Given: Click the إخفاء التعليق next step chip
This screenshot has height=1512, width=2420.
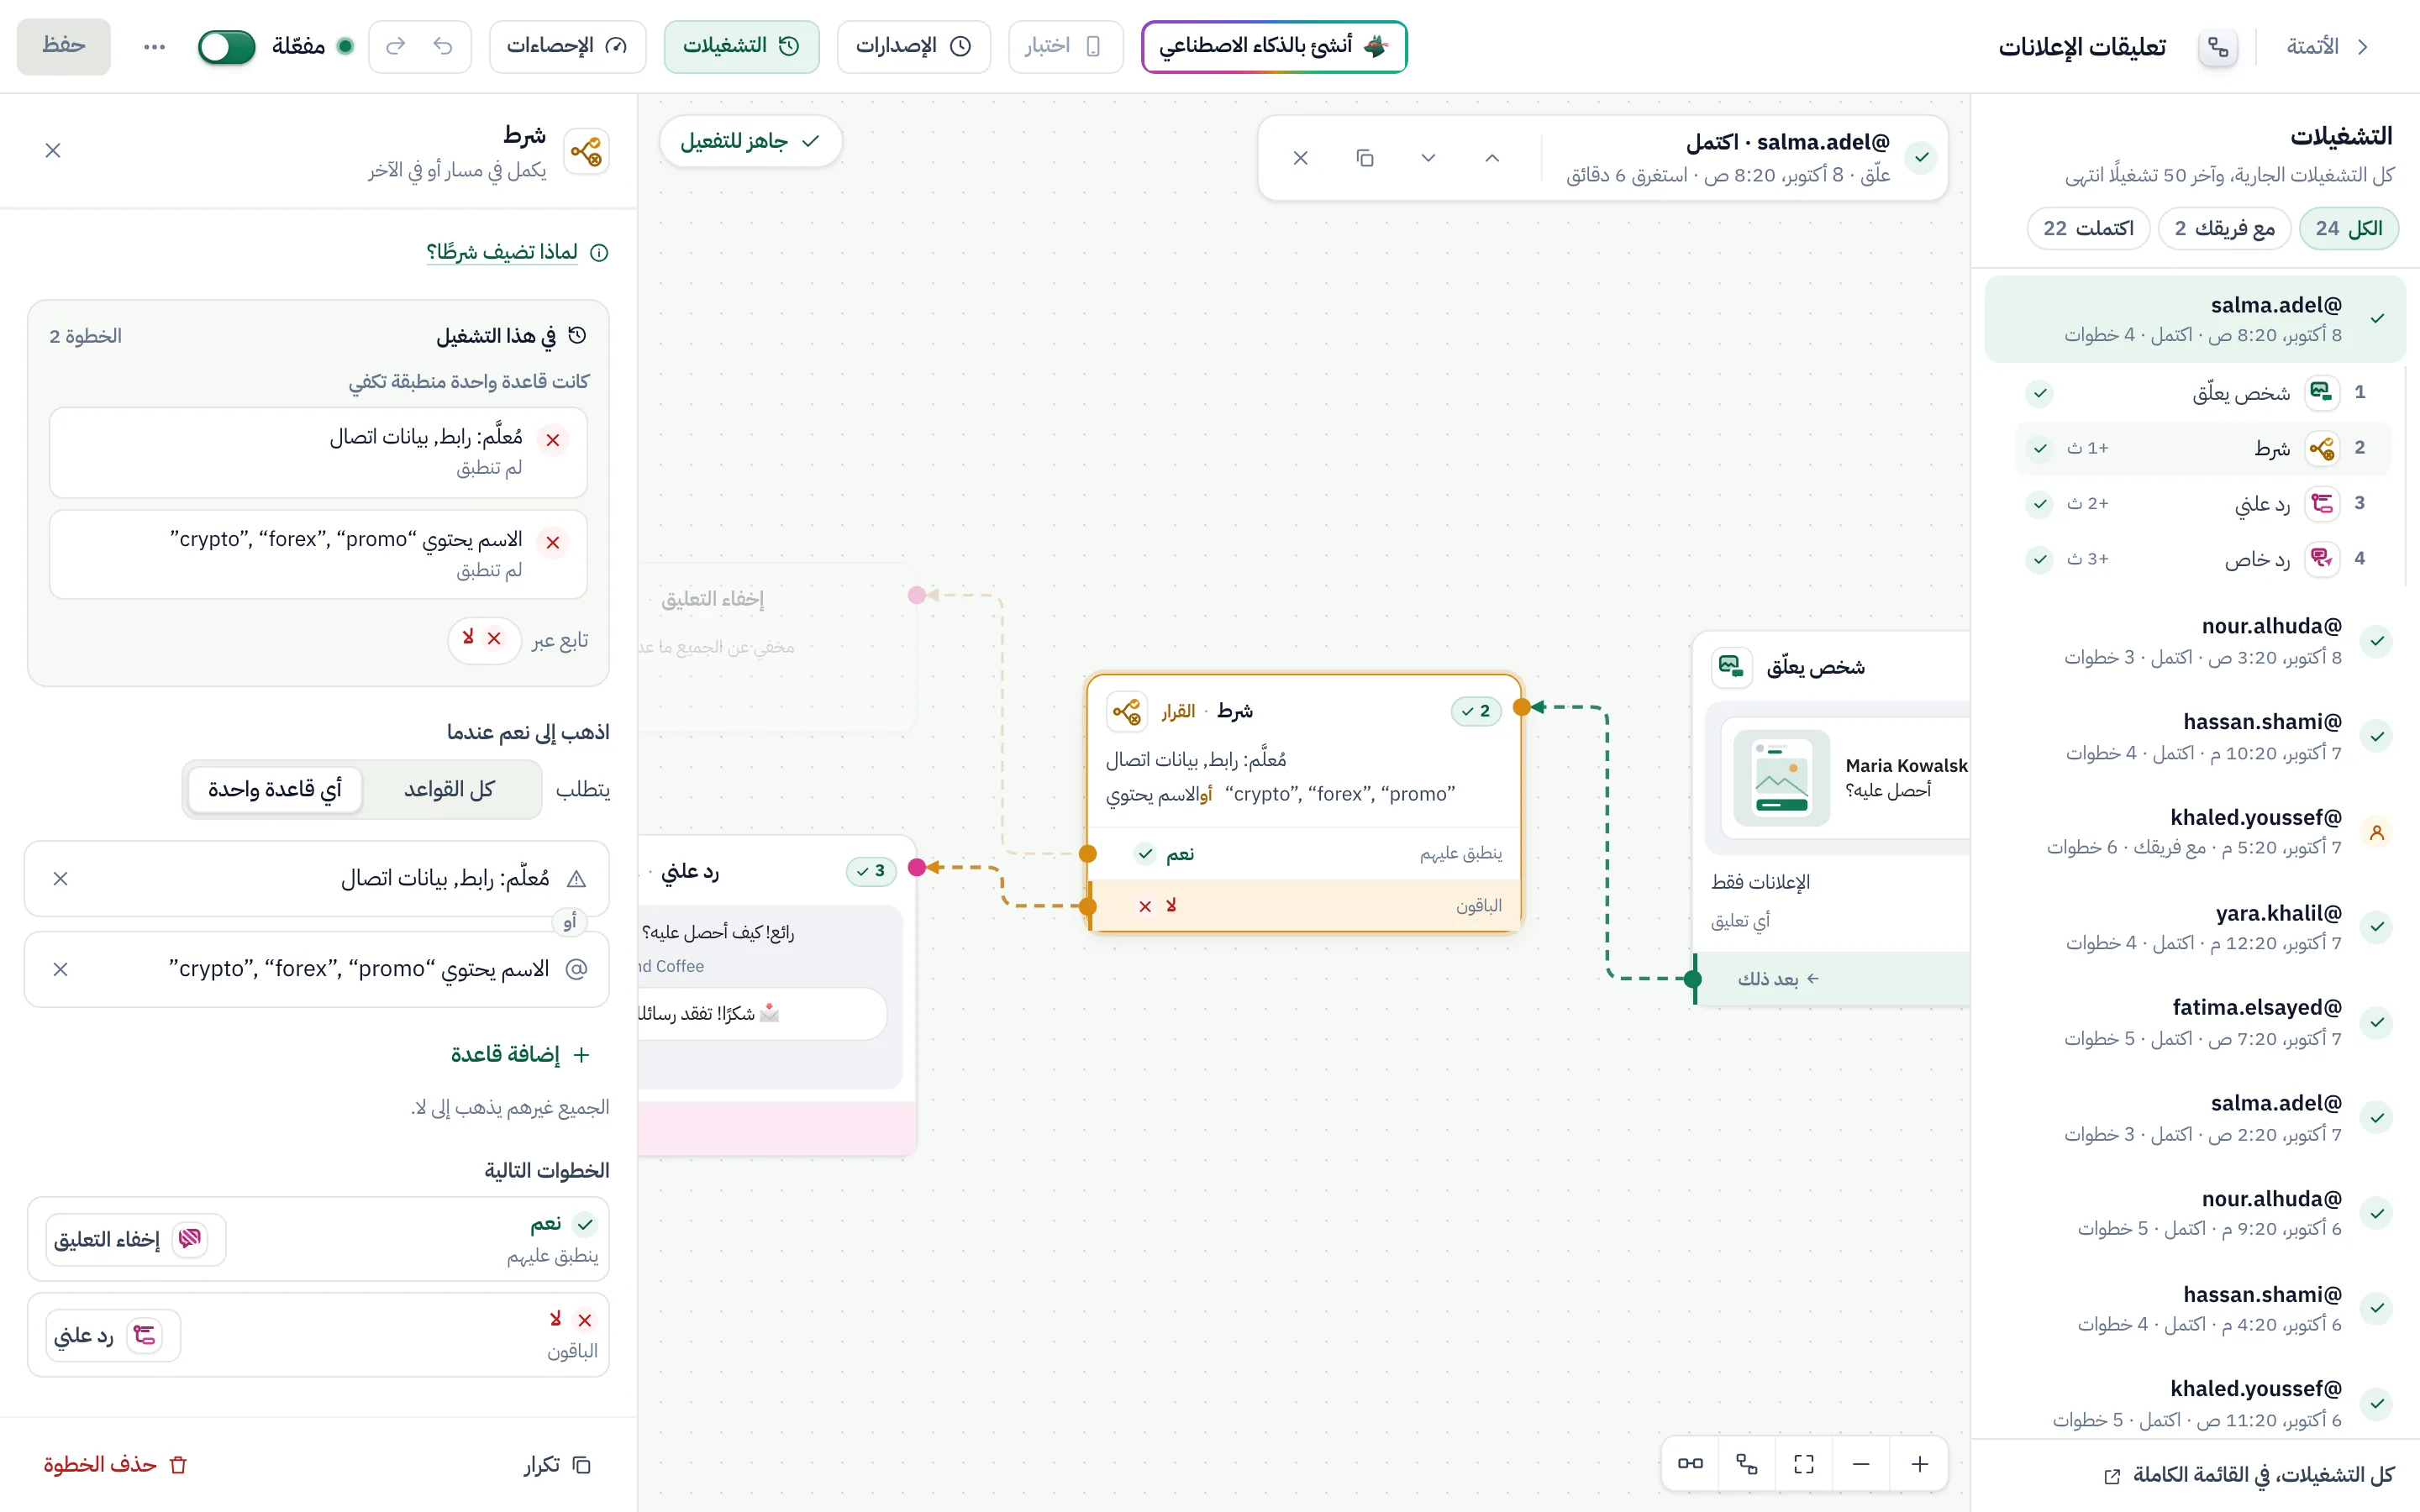Looking at the screenshot, I should pos(135,1240).
